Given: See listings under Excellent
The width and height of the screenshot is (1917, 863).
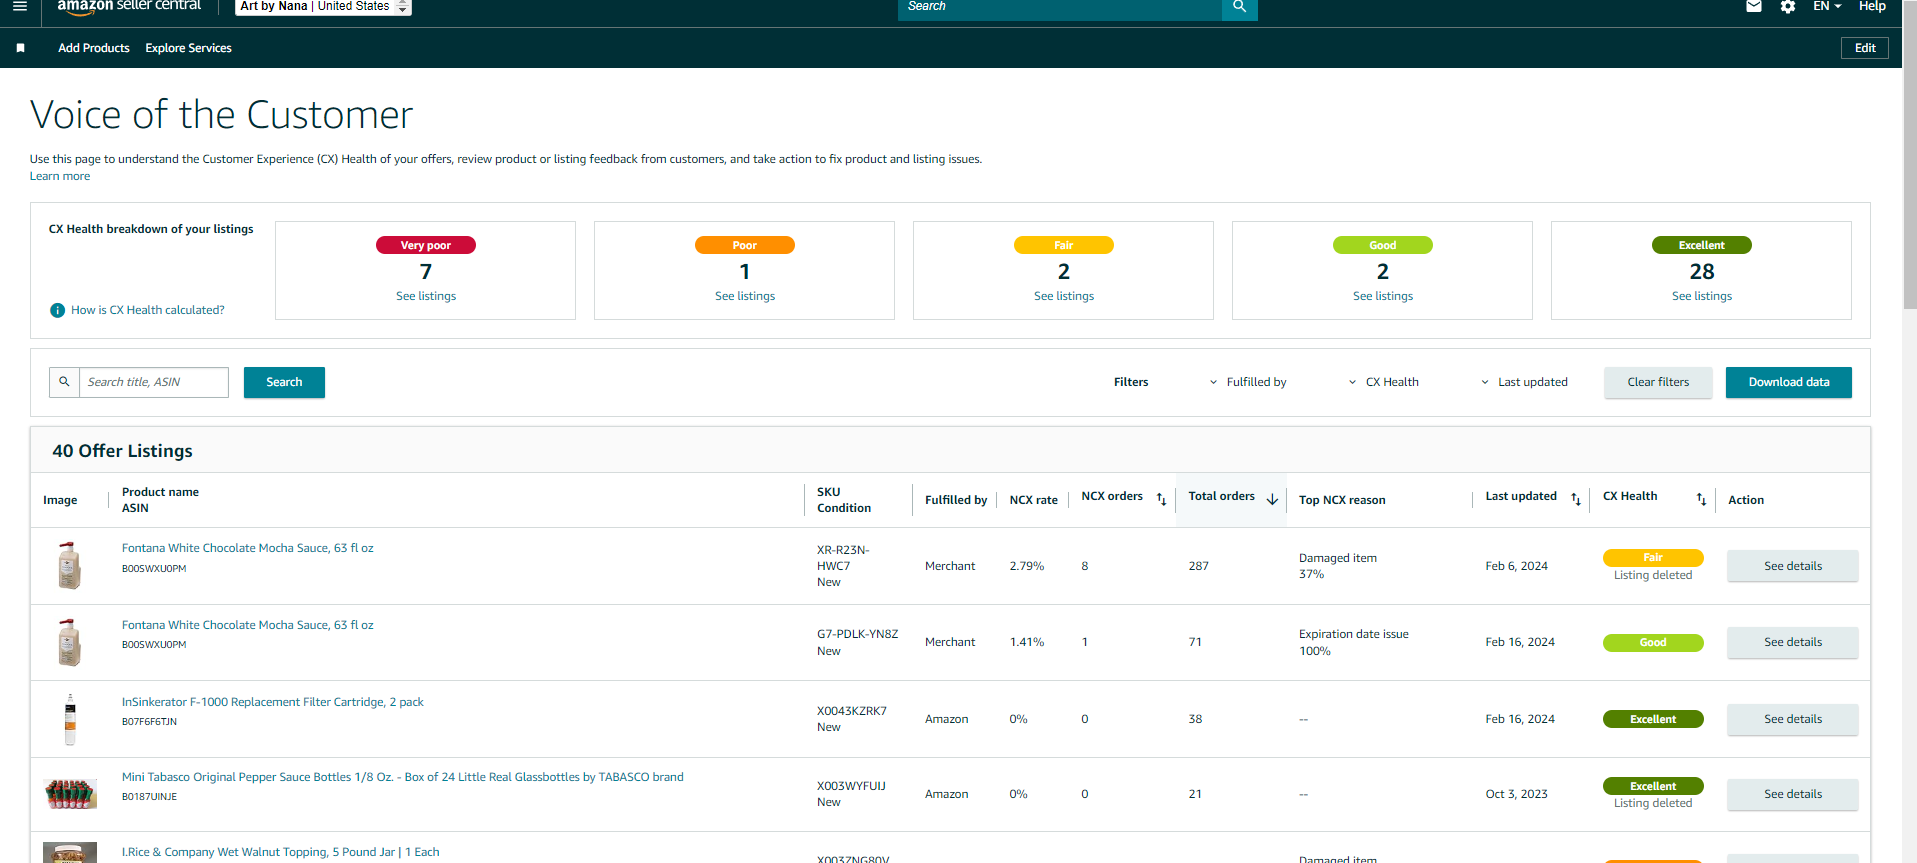Looking at the screenshot, I should [x=1702, y=296].
